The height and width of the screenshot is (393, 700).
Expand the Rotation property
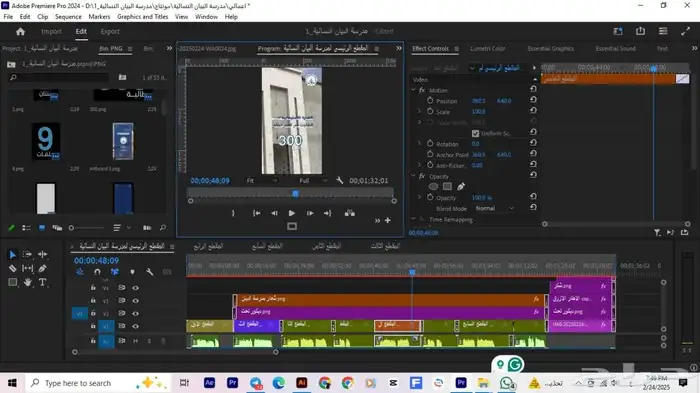pyautogui.click(x=419, y=144)
